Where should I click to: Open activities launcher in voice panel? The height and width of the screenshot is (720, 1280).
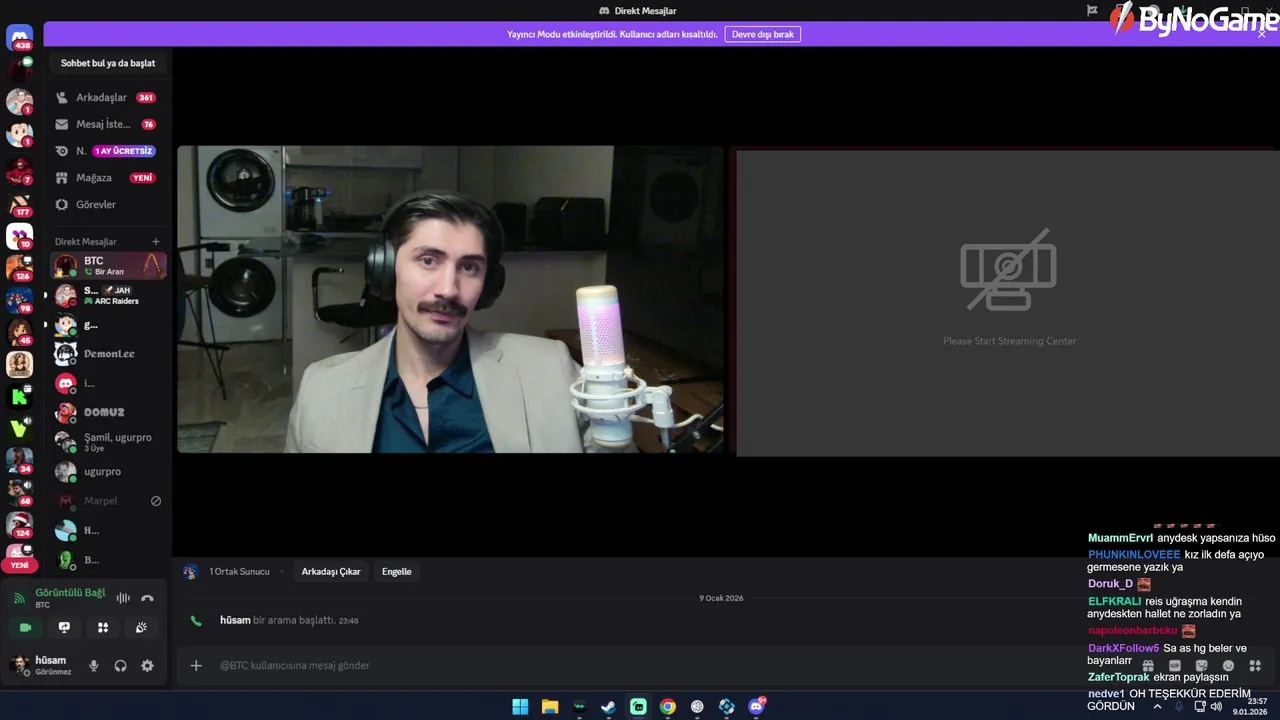(103, 627)
